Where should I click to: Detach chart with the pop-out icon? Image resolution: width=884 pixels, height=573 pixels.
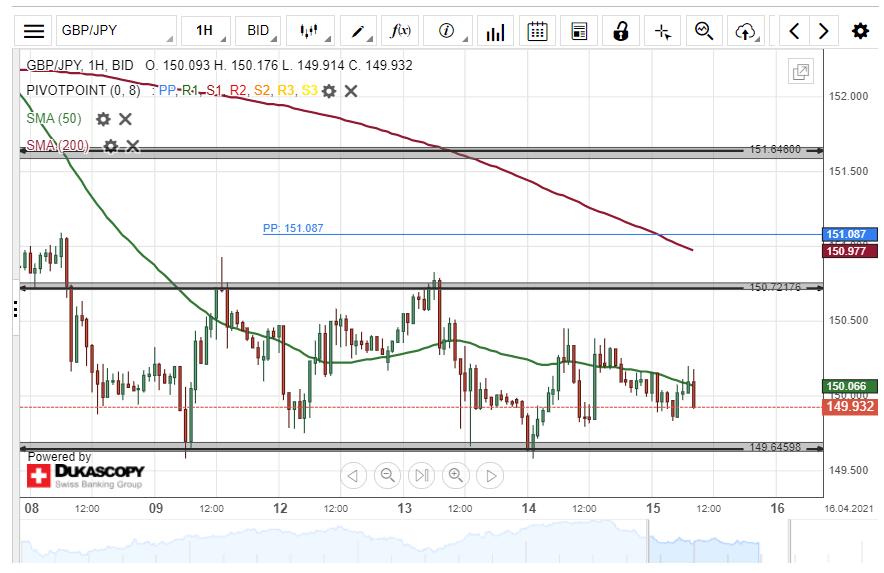(x=801, y=71)
